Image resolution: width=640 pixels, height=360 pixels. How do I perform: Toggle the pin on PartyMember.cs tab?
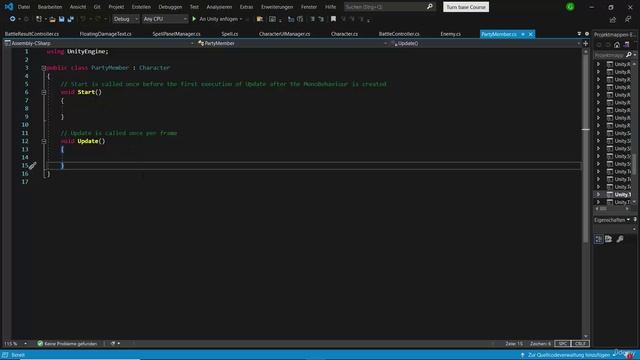click(x=523, y=34)
